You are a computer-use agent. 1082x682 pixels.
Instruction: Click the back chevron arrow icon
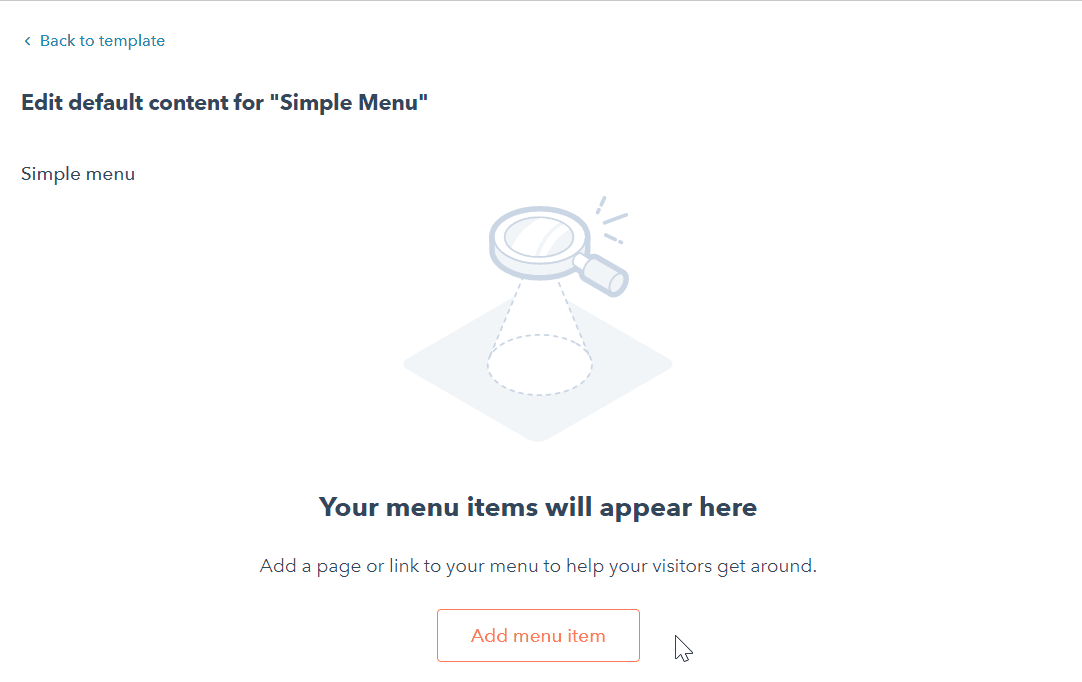[x=27, y=41]
